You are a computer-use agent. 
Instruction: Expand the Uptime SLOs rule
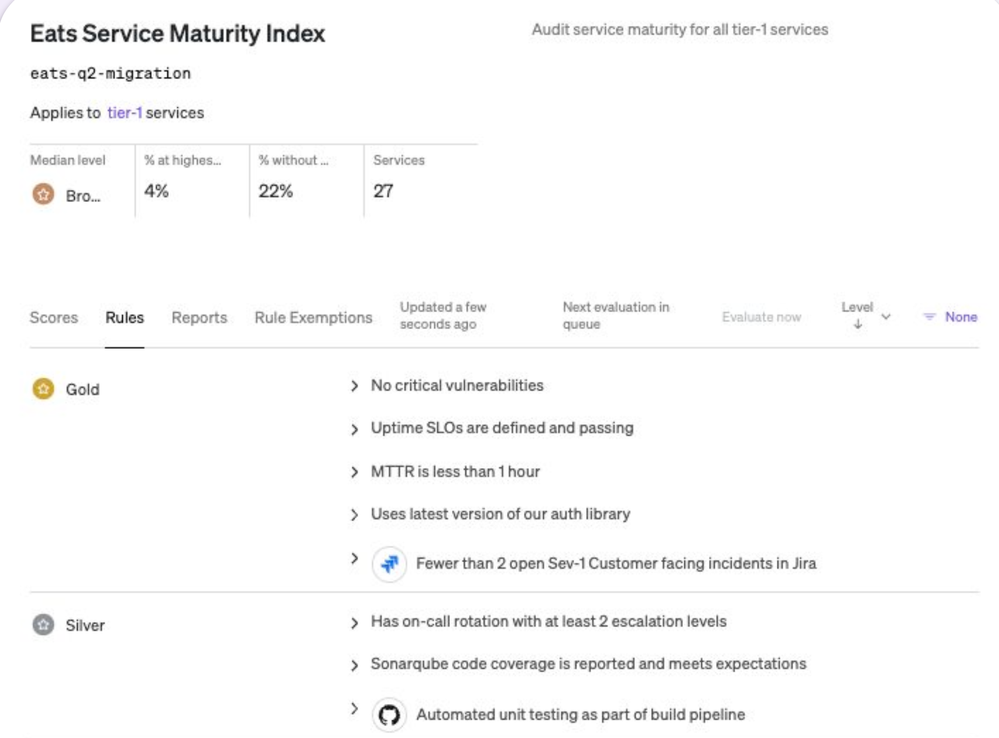[354, 429]
